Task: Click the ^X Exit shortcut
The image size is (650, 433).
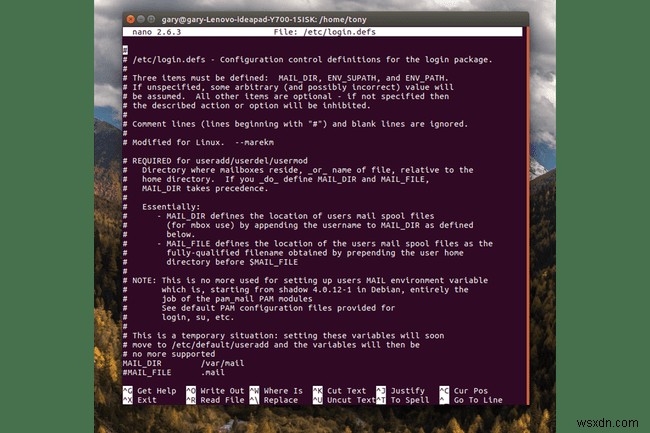Action: click(x=140, y=400)
